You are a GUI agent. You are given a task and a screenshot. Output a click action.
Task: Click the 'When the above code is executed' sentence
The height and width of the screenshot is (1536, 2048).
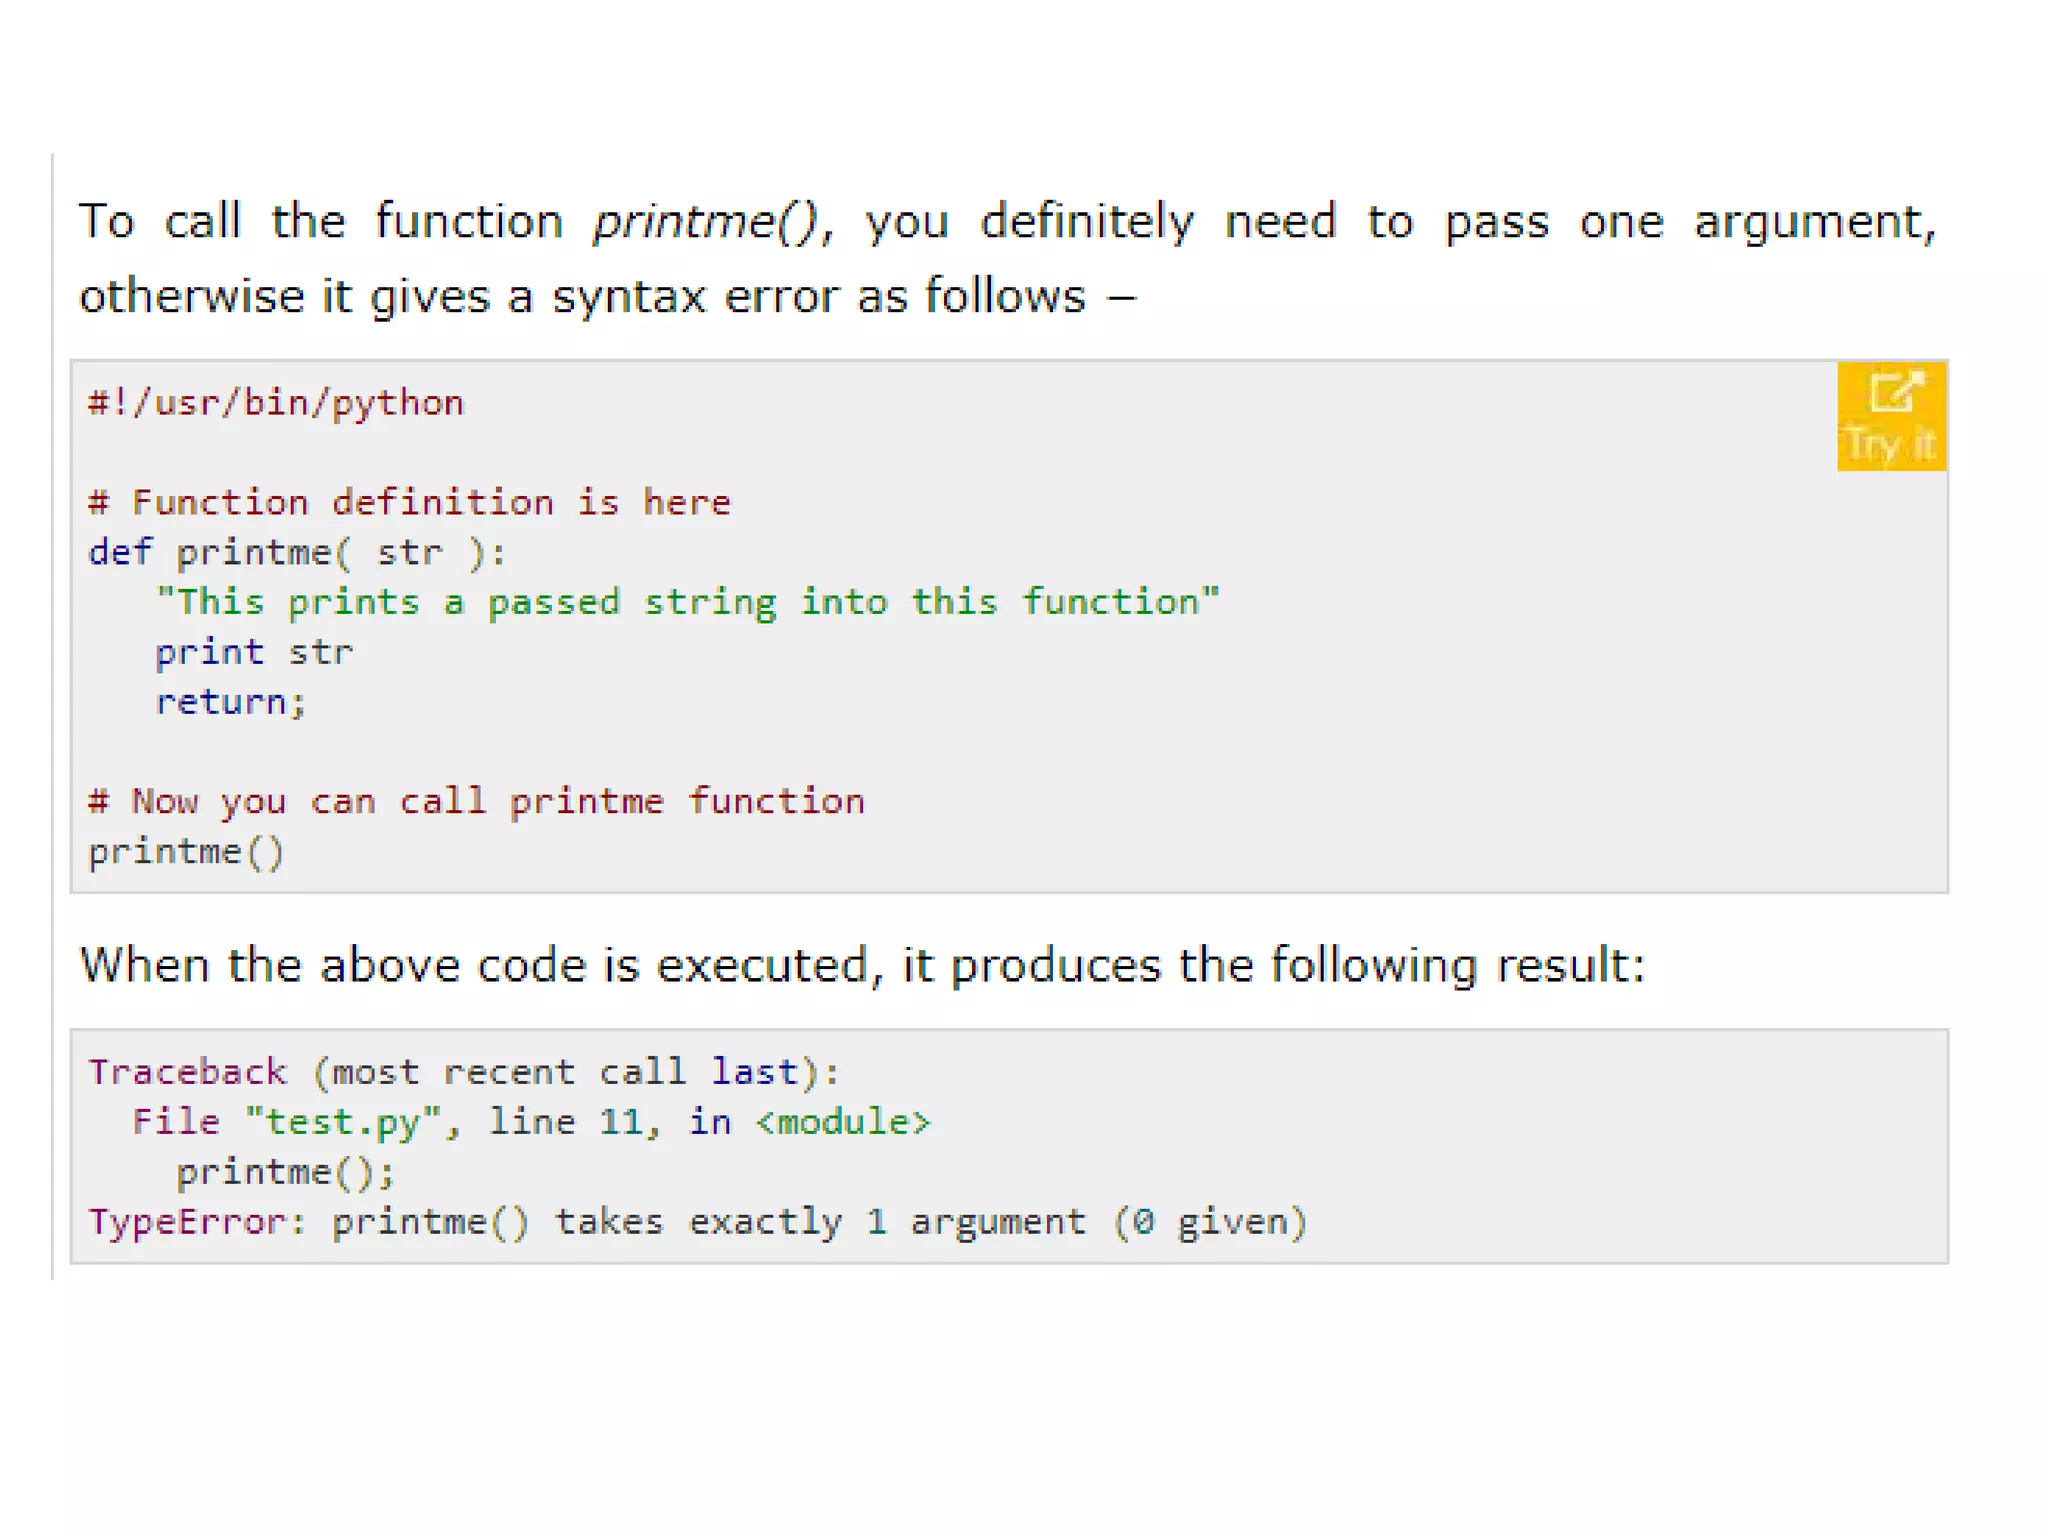pyautogui.click(x=862, y=965)
